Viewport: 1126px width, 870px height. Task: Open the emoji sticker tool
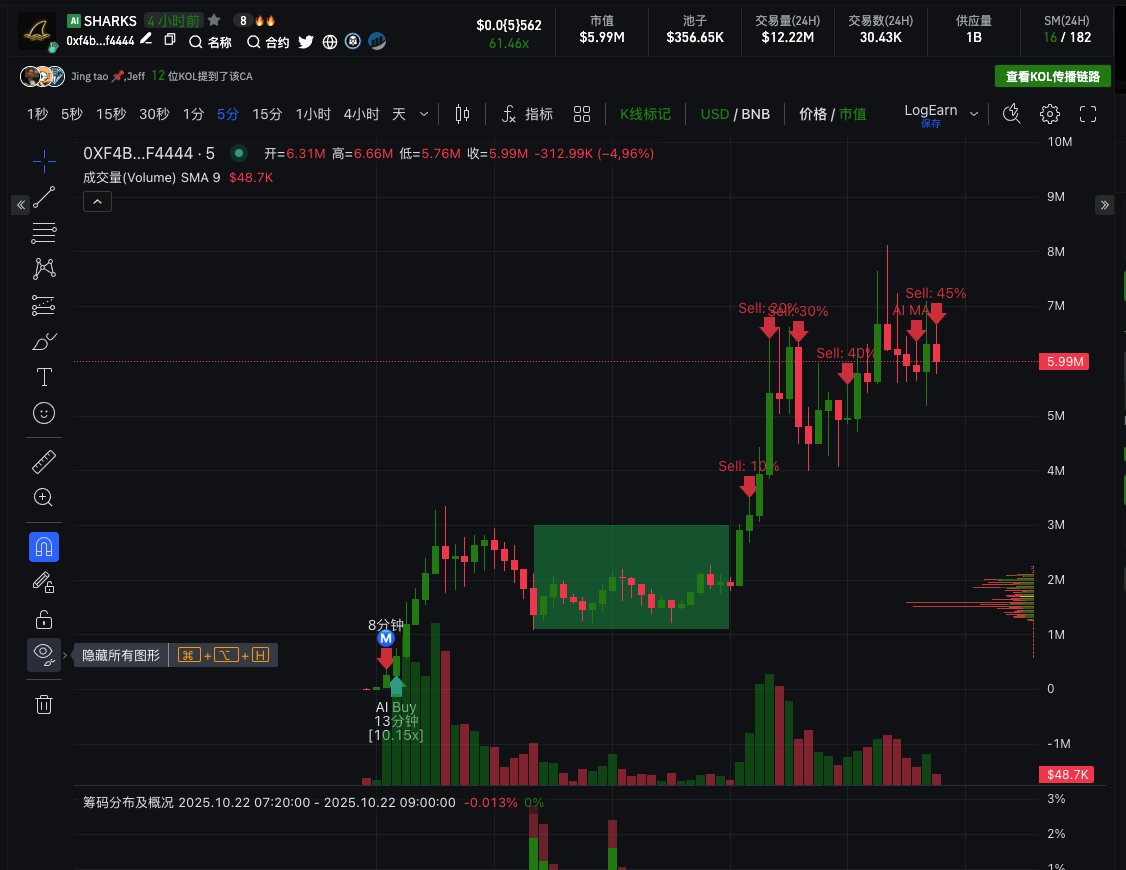(44, 412)
